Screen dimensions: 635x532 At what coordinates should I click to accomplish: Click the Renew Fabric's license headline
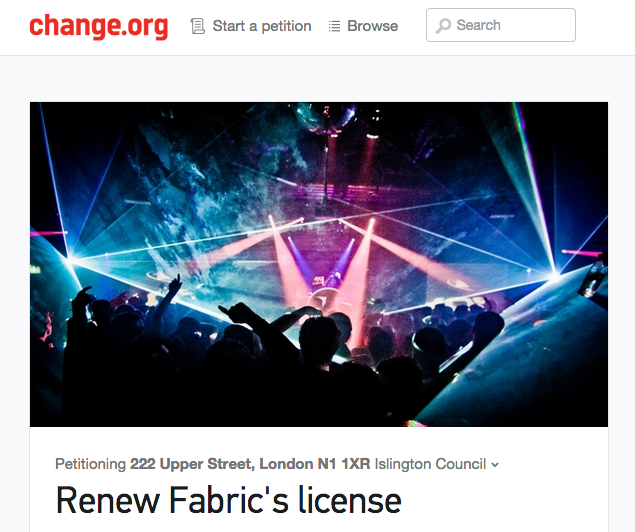pyautogui.click(x=228, y=500)
